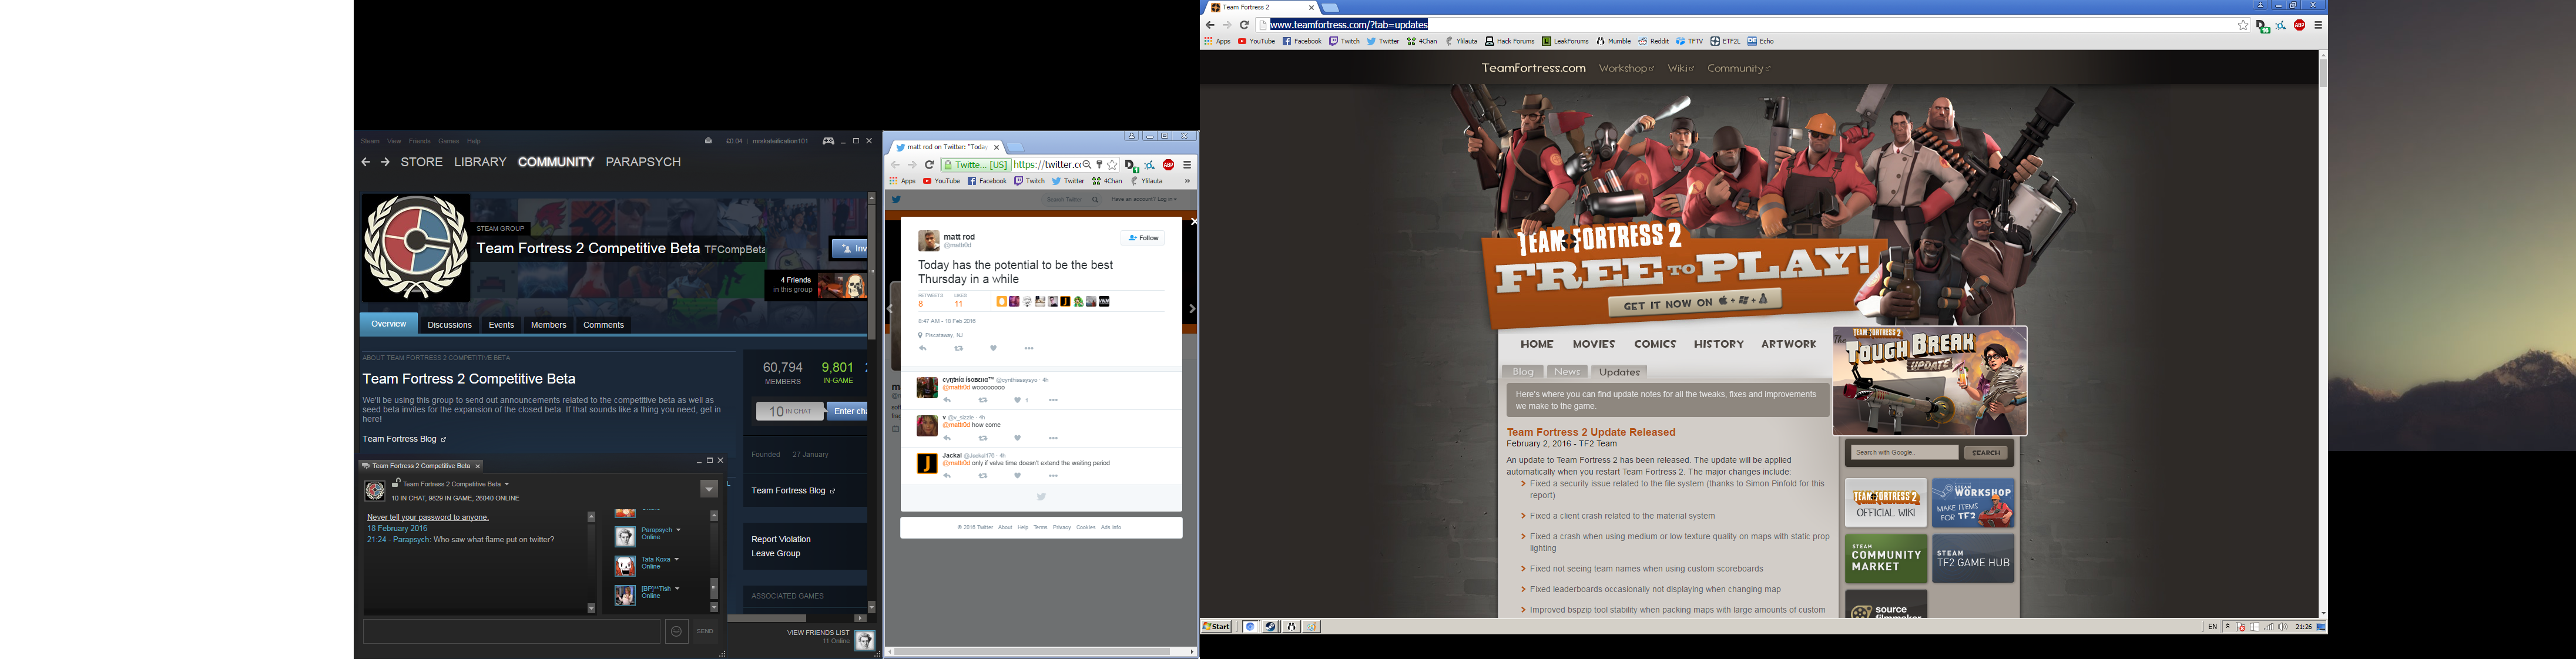Open the chat options dropdown arrow button

pyautogui.click(x=709, y=489)
